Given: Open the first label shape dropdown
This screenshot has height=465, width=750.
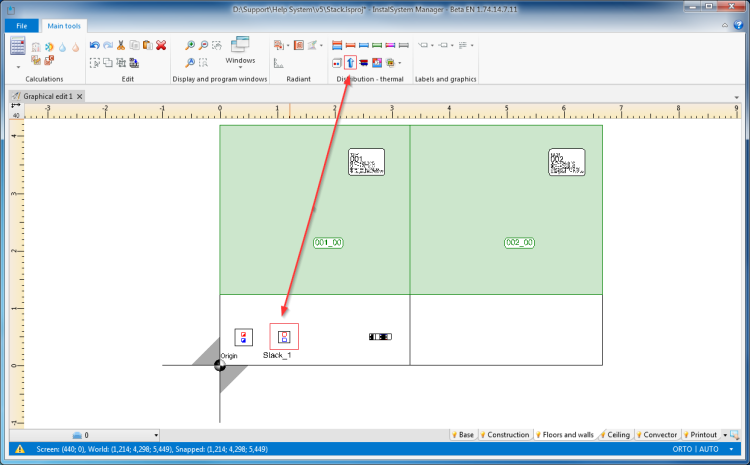Looking at the screenshot, I should tap(432, 45).
